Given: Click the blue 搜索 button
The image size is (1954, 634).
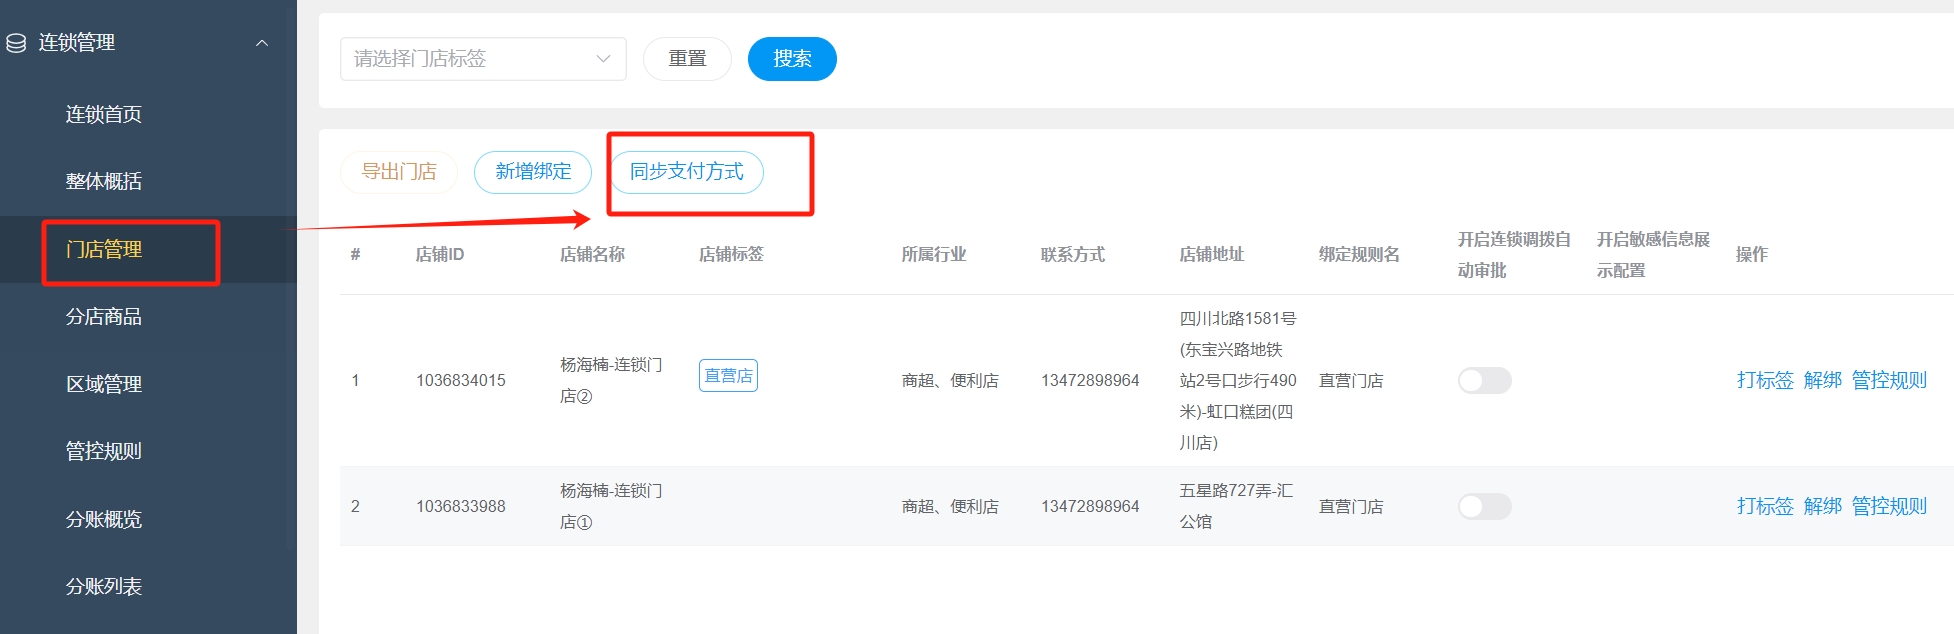Looking at the screenshot, I should click(x=791, y=59).
